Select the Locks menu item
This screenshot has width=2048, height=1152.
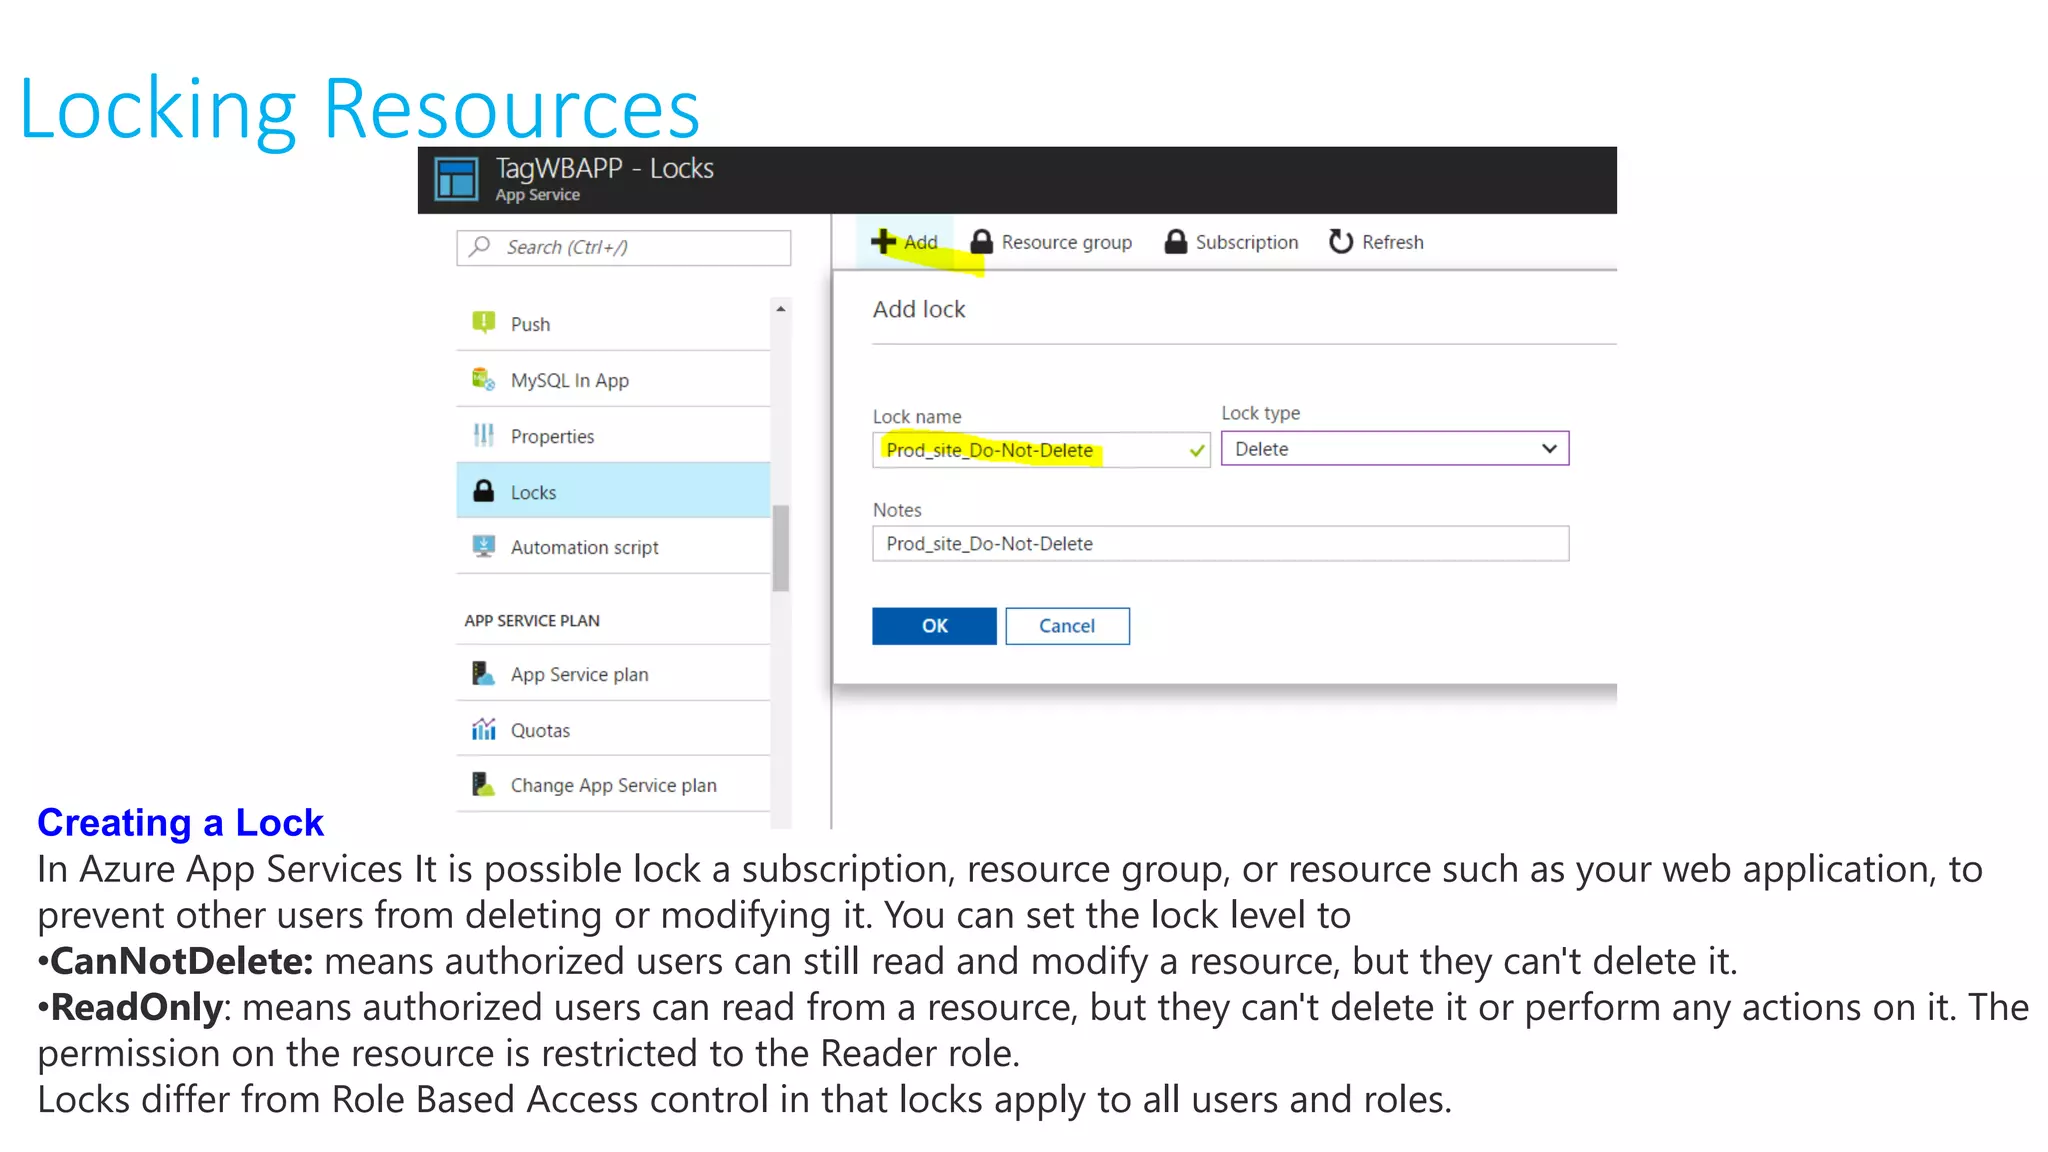(x=613, y=491)
